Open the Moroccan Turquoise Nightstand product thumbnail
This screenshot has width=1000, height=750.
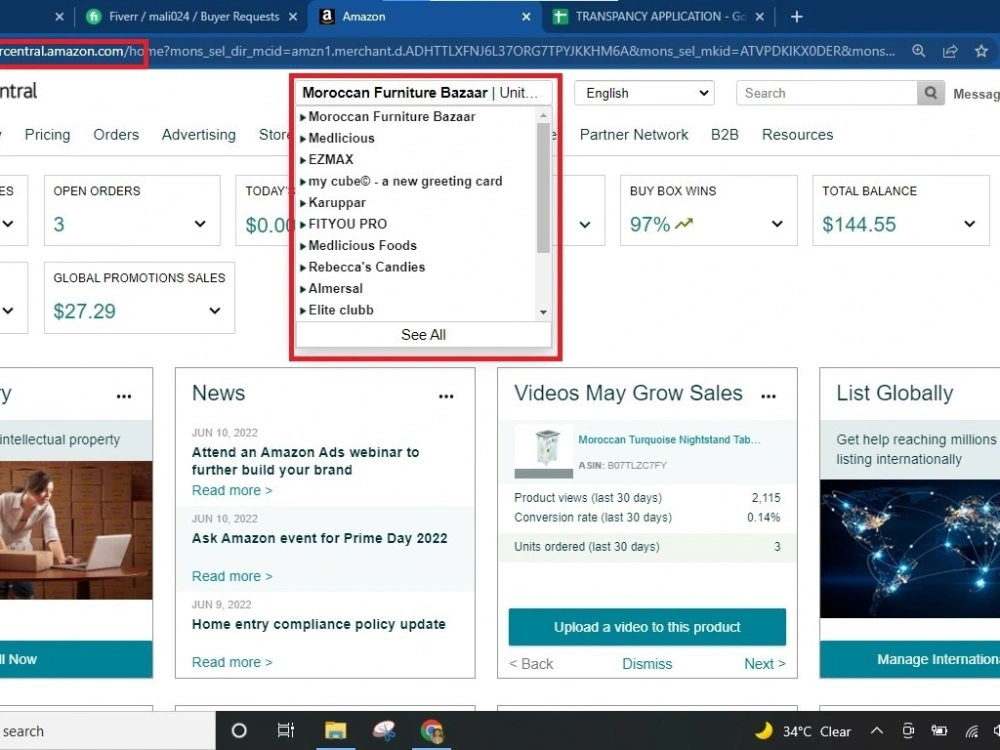pos(543,452)
